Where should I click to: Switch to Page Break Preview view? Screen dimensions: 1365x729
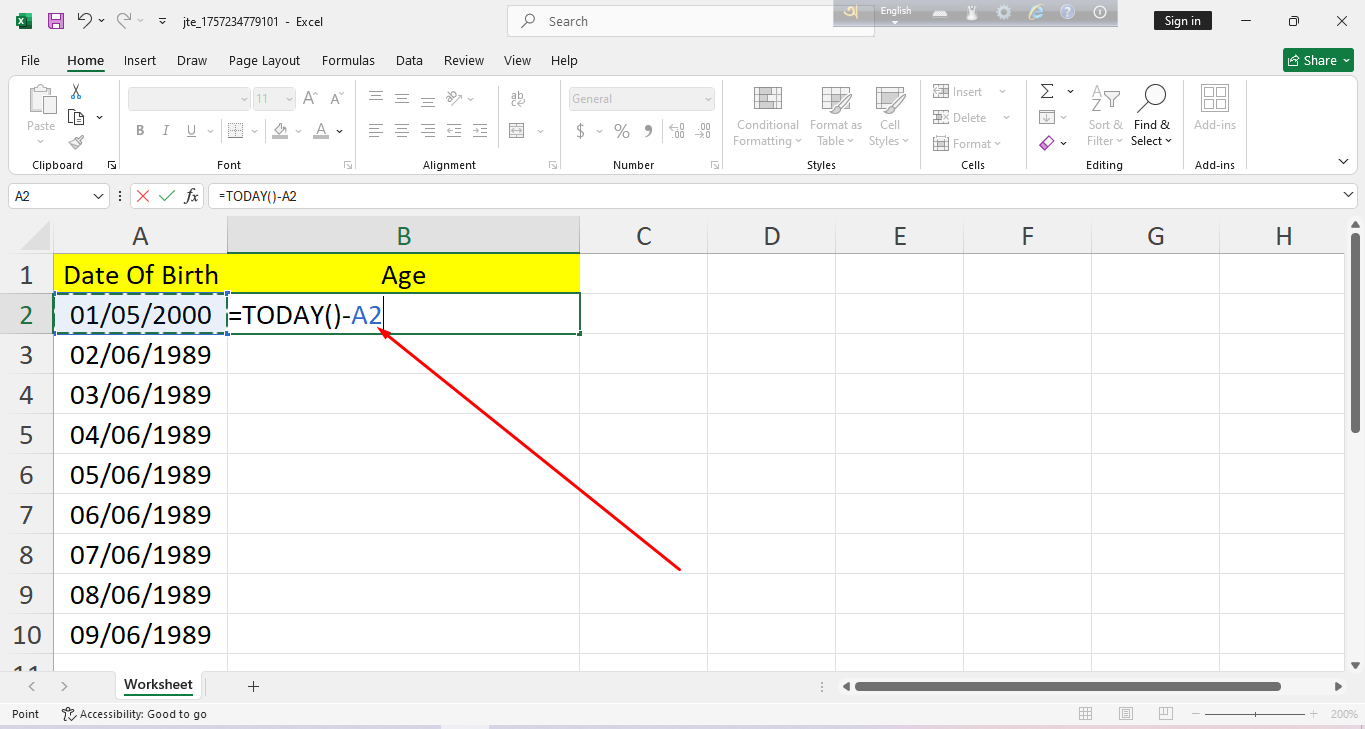click(x=1165, y=714)
